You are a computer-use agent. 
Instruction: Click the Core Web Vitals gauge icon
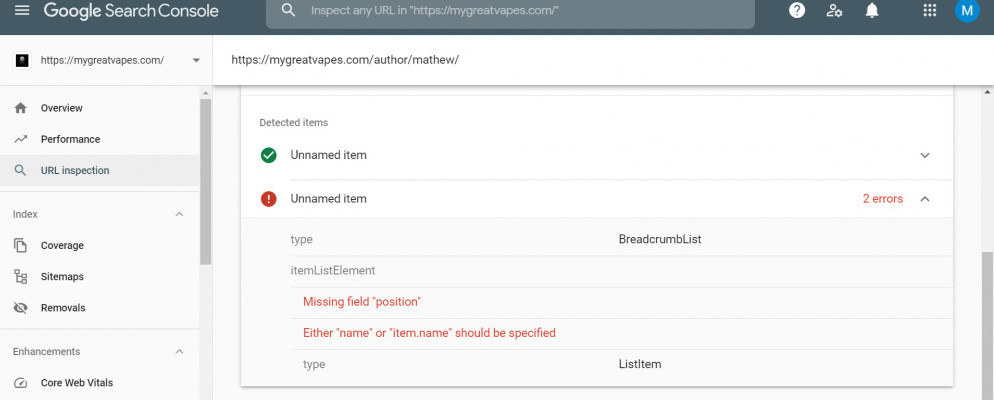[20, 383]
